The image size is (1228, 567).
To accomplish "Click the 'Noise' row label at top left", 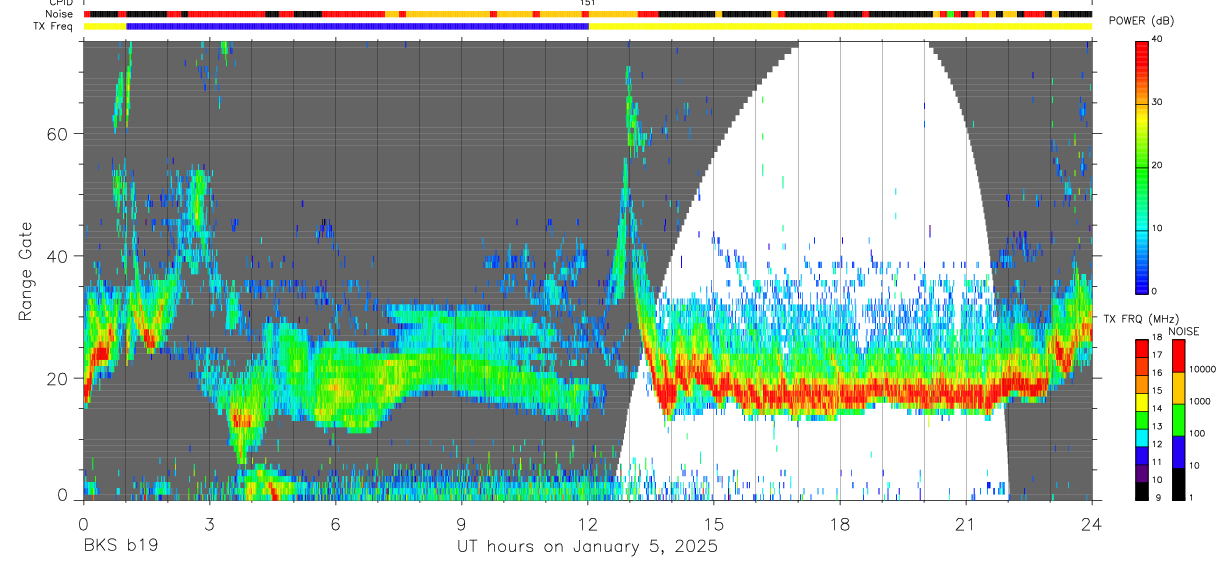I will click(59, 14).
